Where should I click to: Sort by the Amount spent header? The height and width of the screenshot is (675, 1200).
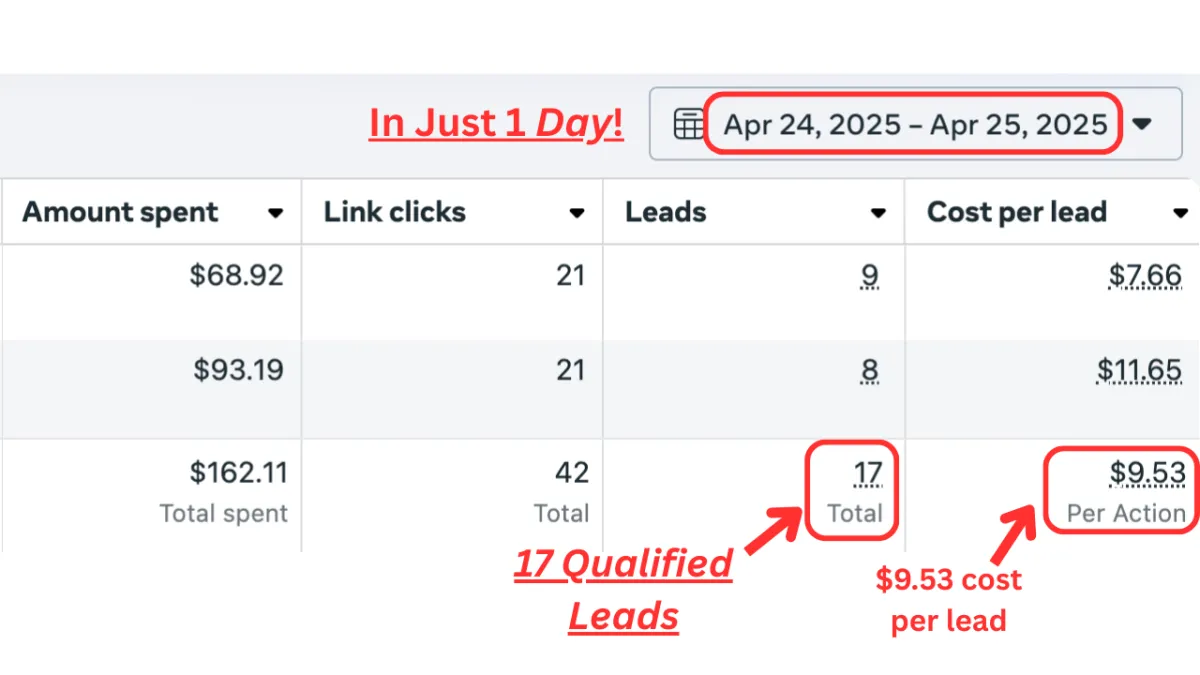coord(120,212)
